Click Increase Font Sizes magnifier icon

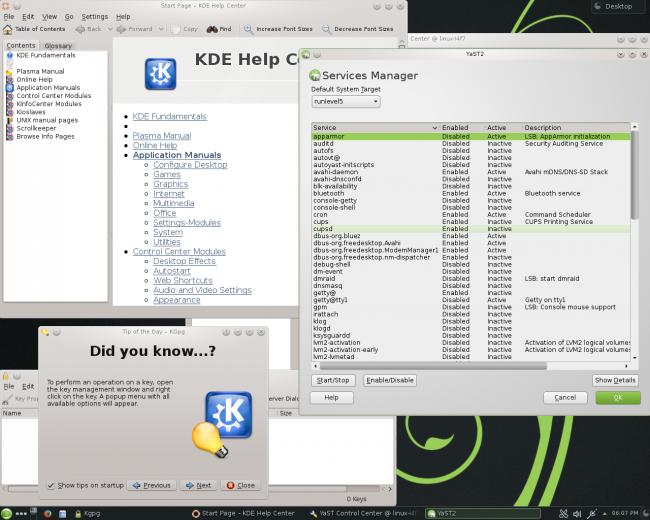pos(248,29)
